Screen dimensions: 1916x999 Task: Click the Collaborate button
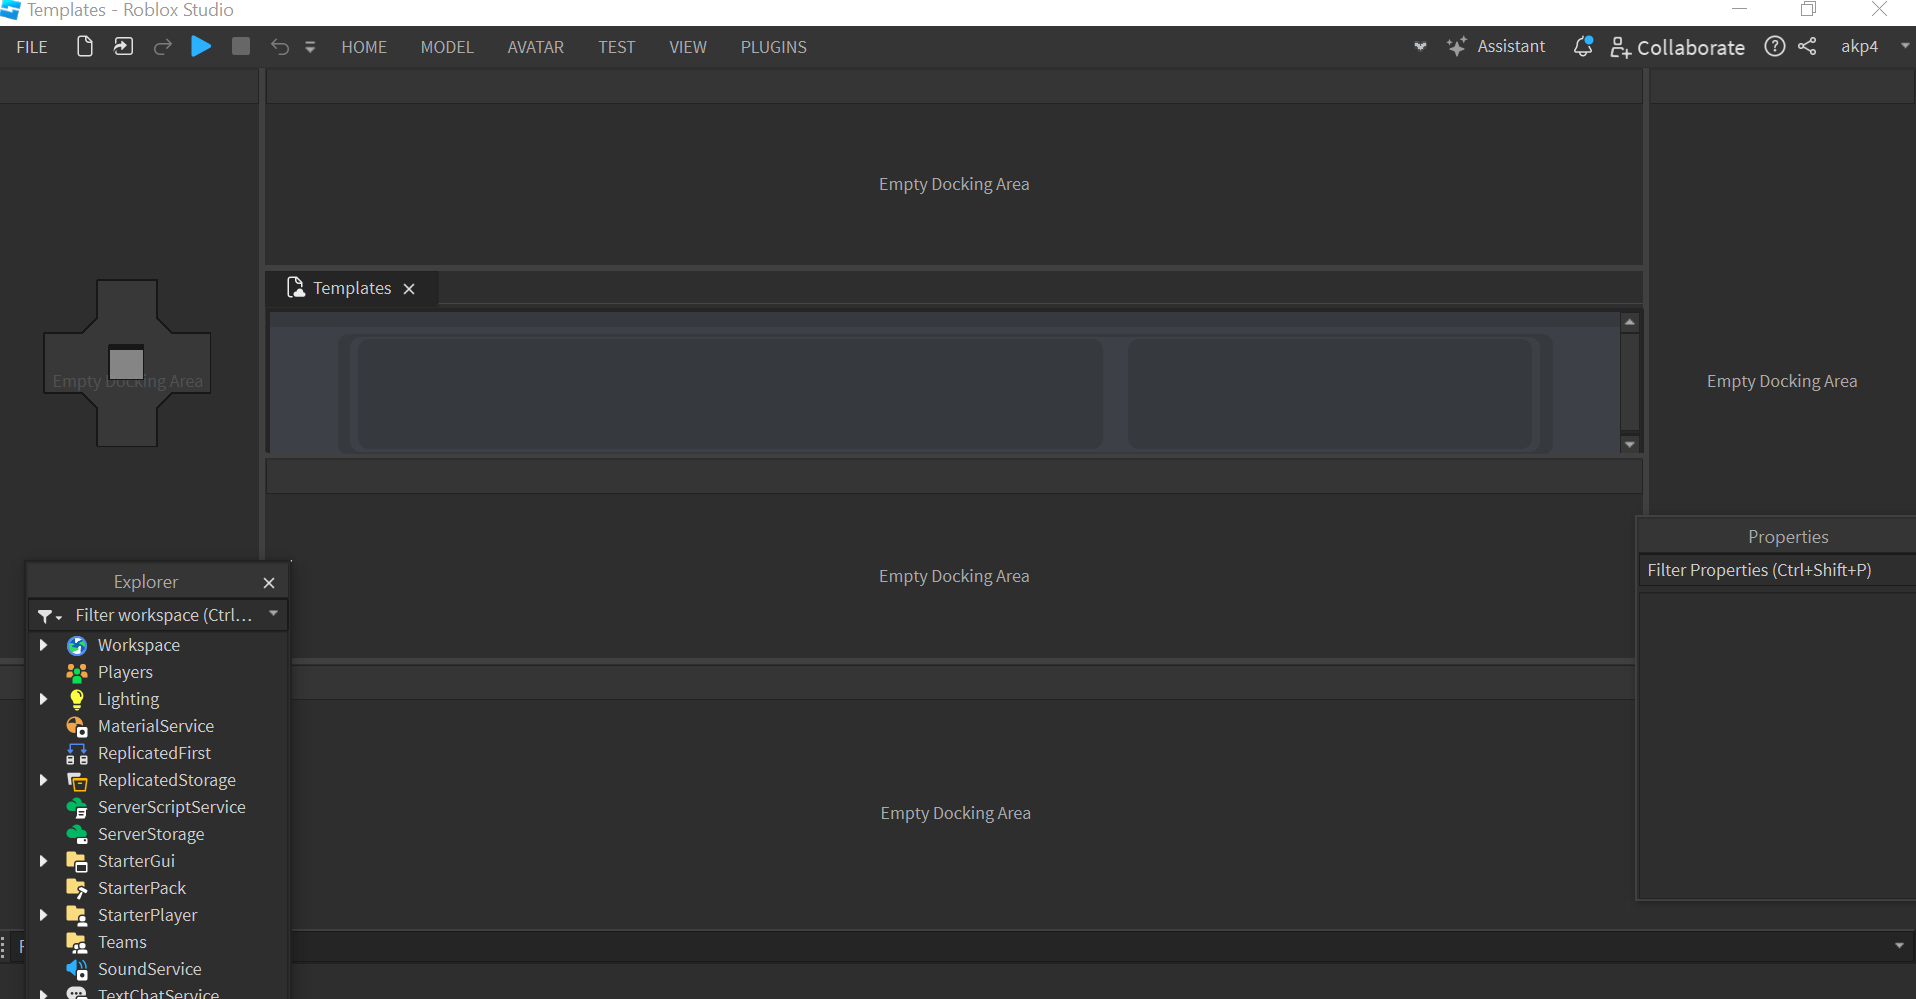(x=1677, y=47)
